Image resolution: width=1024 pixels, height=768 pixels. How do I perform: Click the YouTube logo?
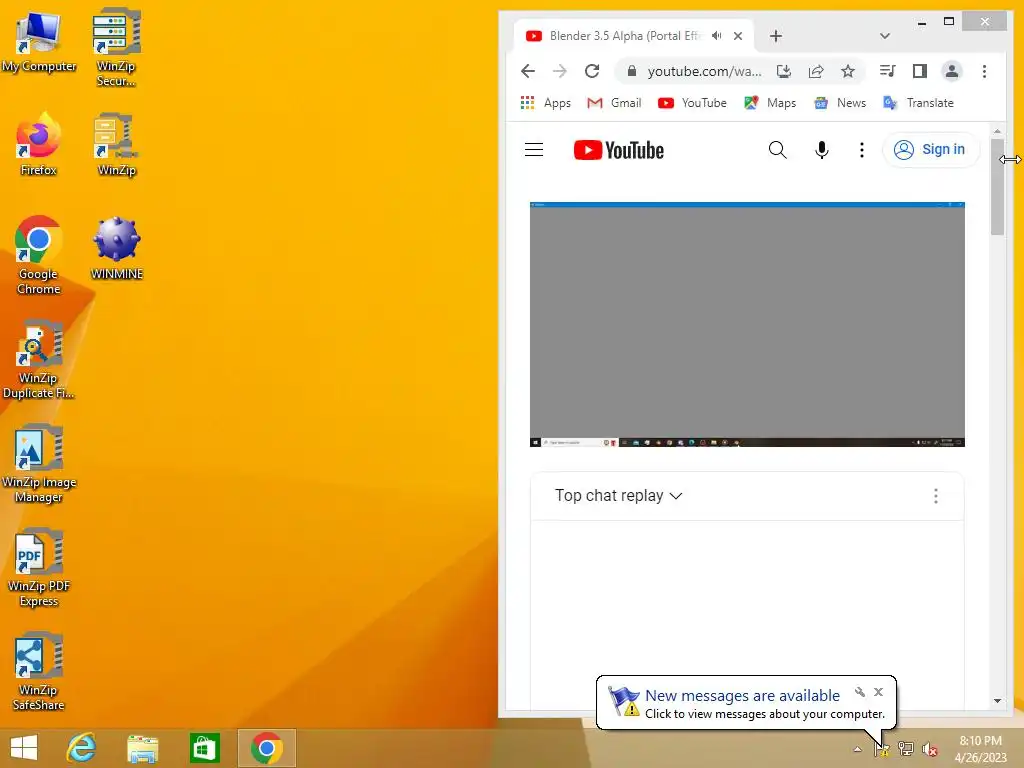click(x=618, y=150)
